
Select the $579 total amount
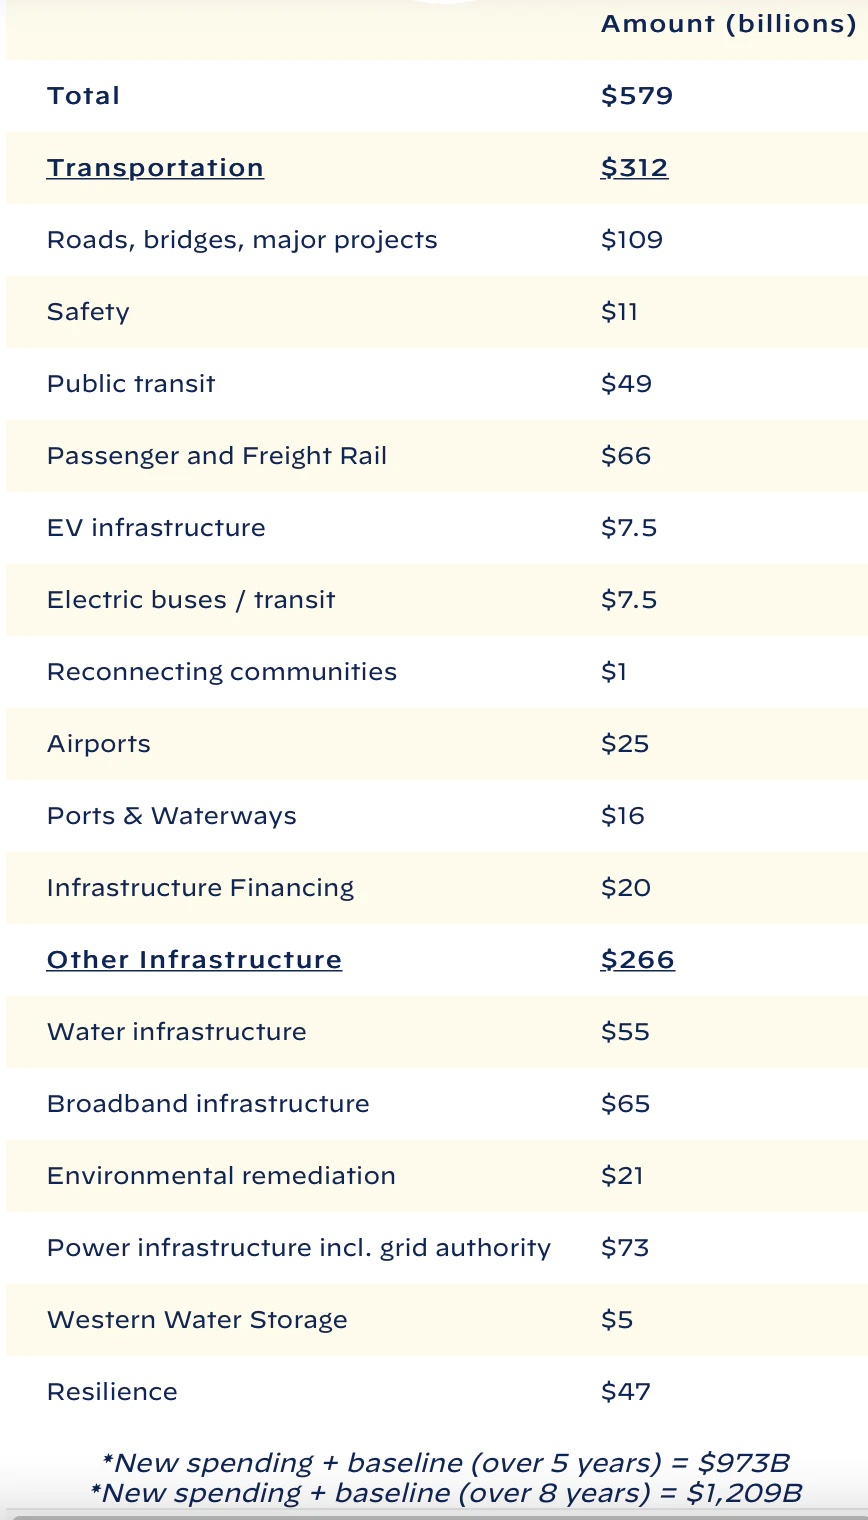point(636,96)
